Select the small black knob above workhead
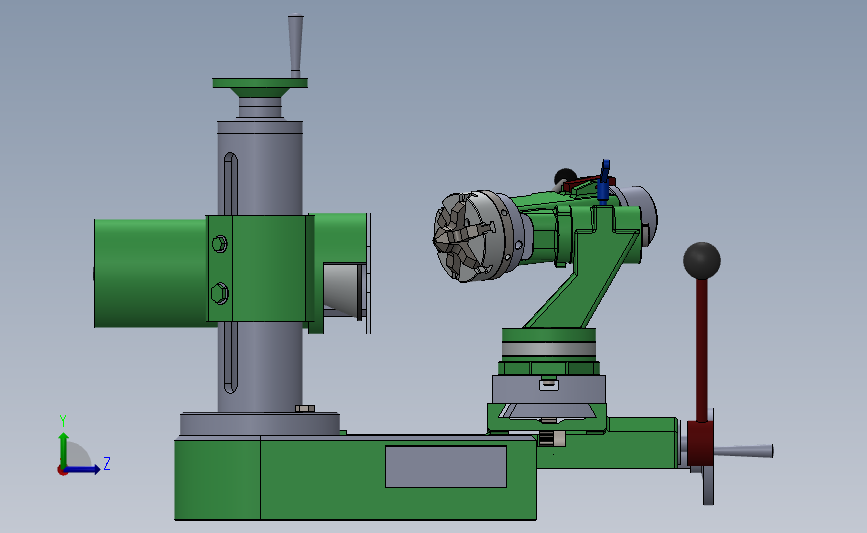867x533 pixels. [x=565, y=177]
